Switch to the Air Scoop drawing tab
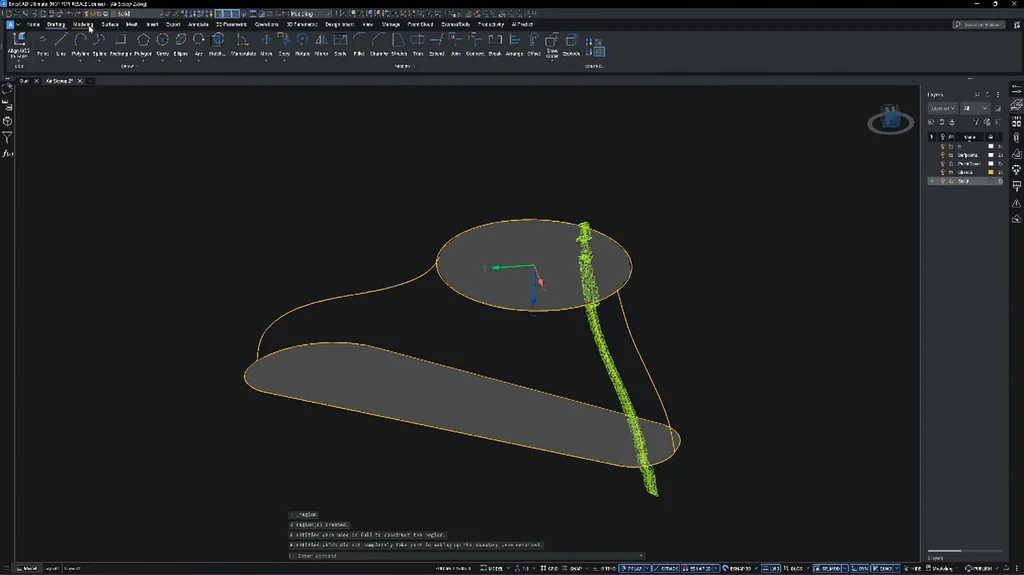Viewport: 1024px width, 575px height. pyautogui.click(x=59, y=81)
